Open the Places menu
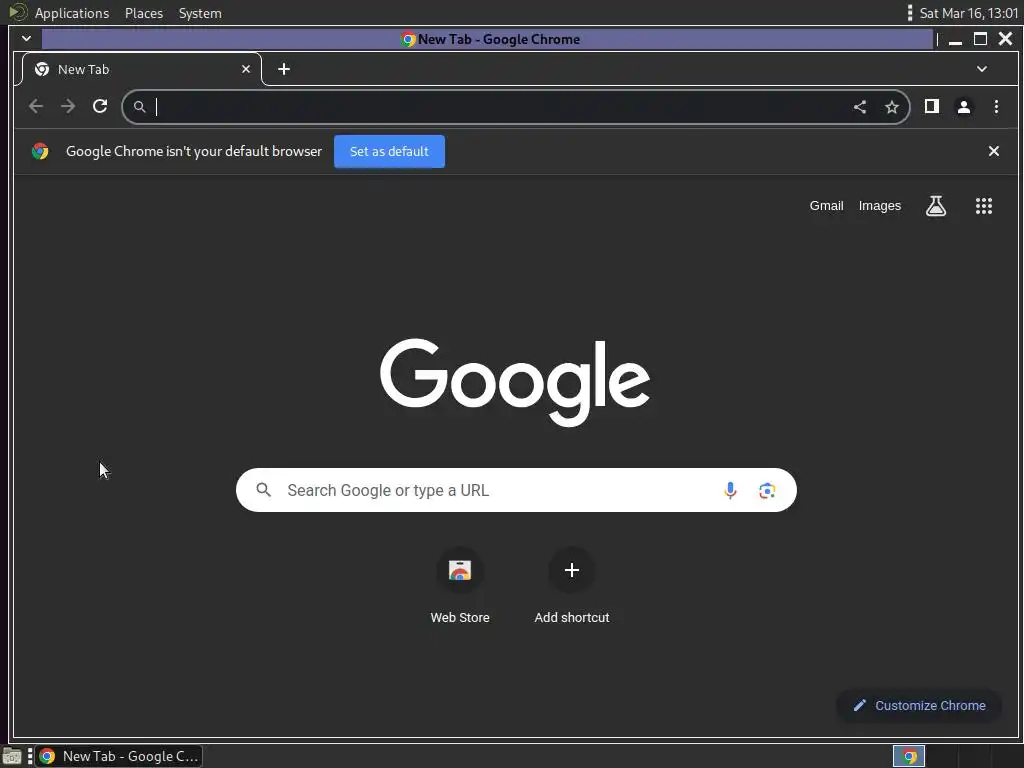 pyautogui.click(x=144, y=13)
